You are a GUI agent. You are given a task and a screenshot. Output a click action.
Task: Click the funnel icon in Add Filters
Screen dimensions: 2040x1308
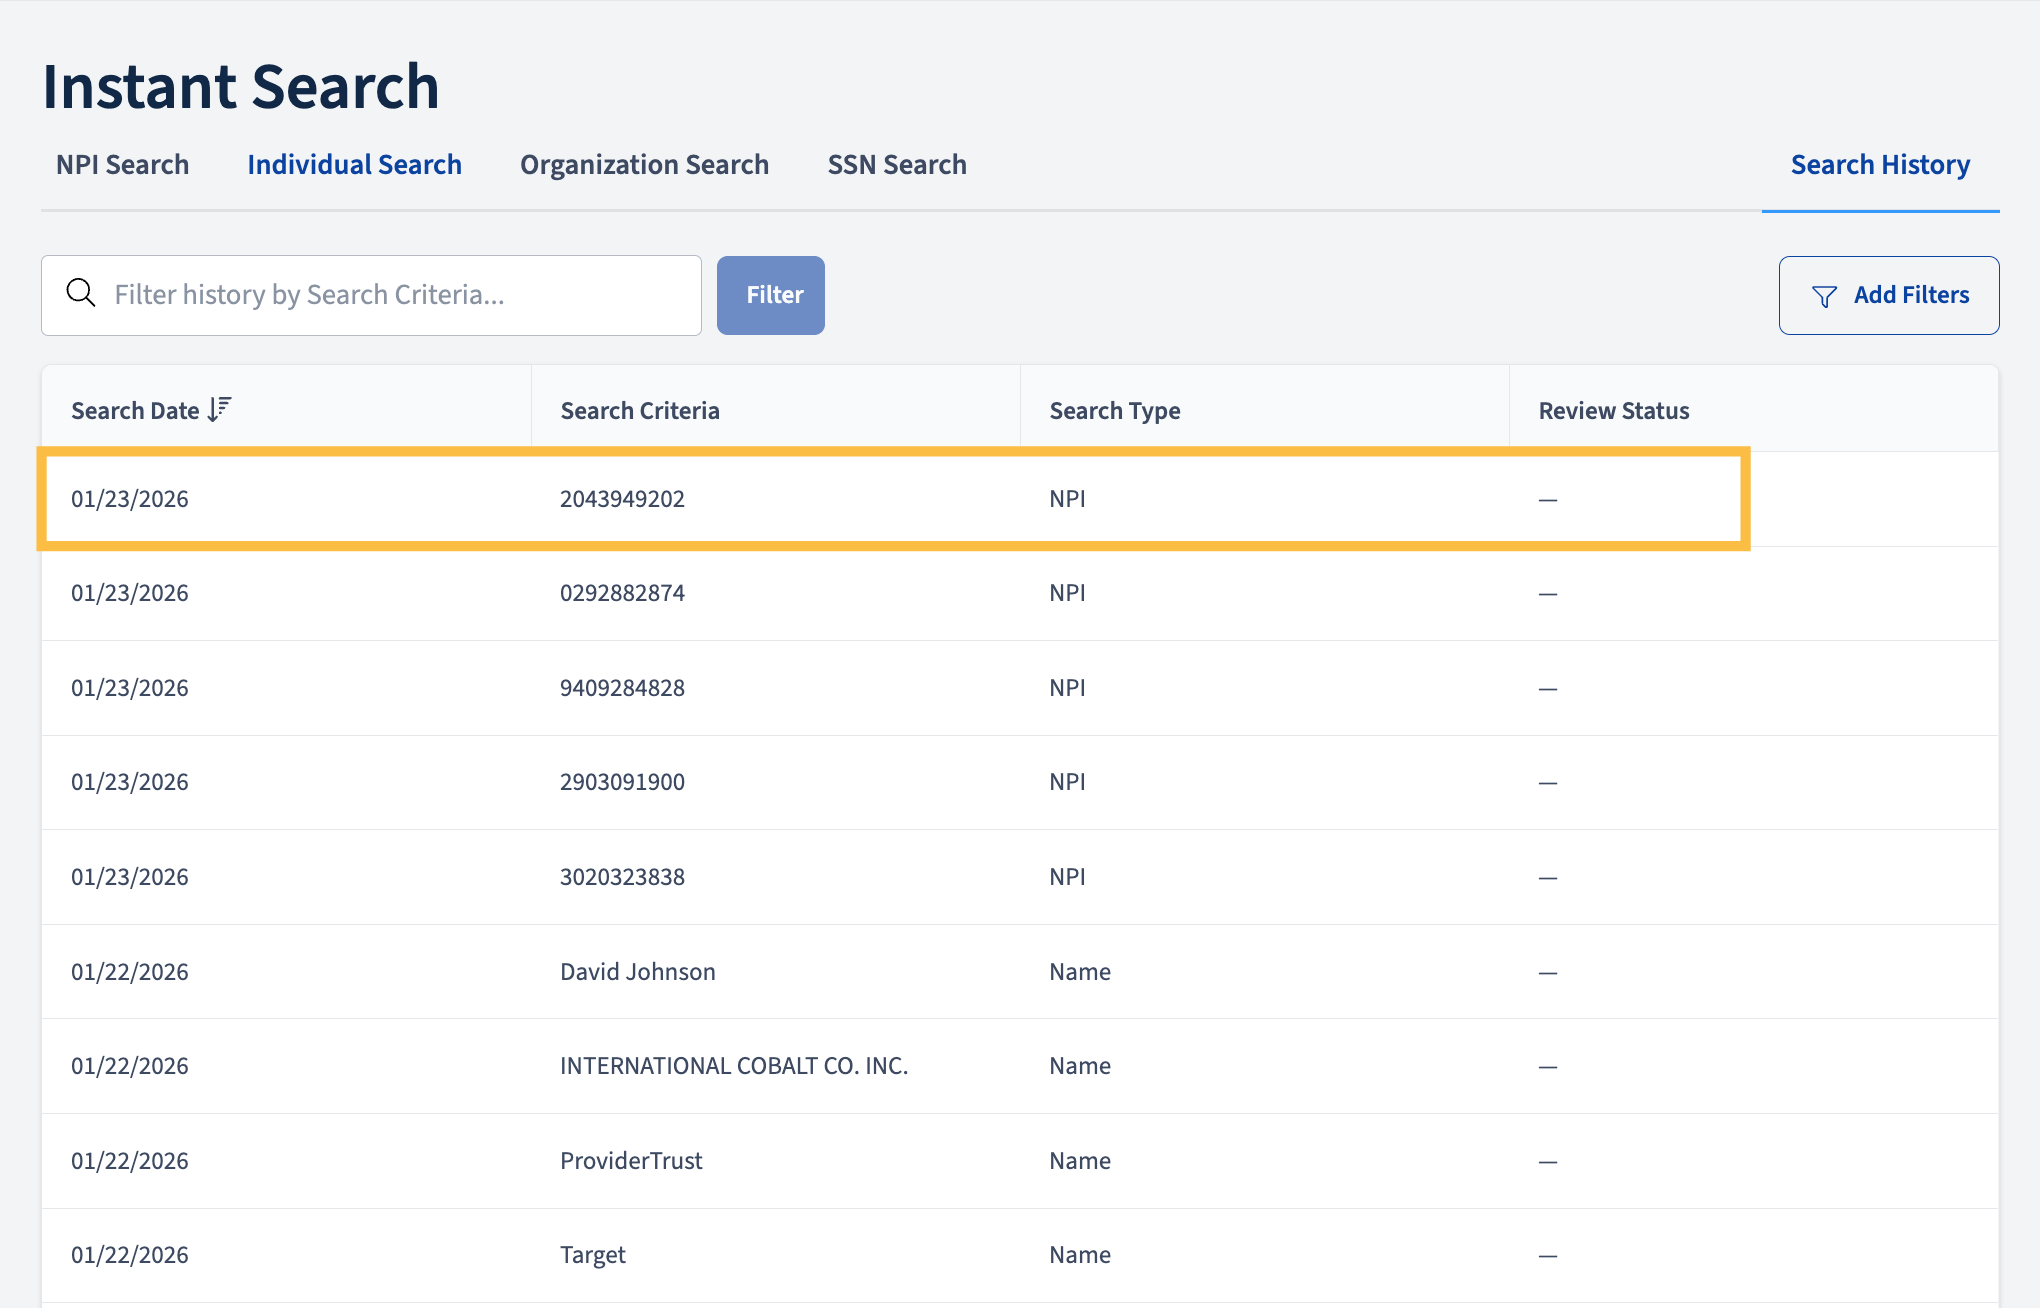click(1824, 296)
